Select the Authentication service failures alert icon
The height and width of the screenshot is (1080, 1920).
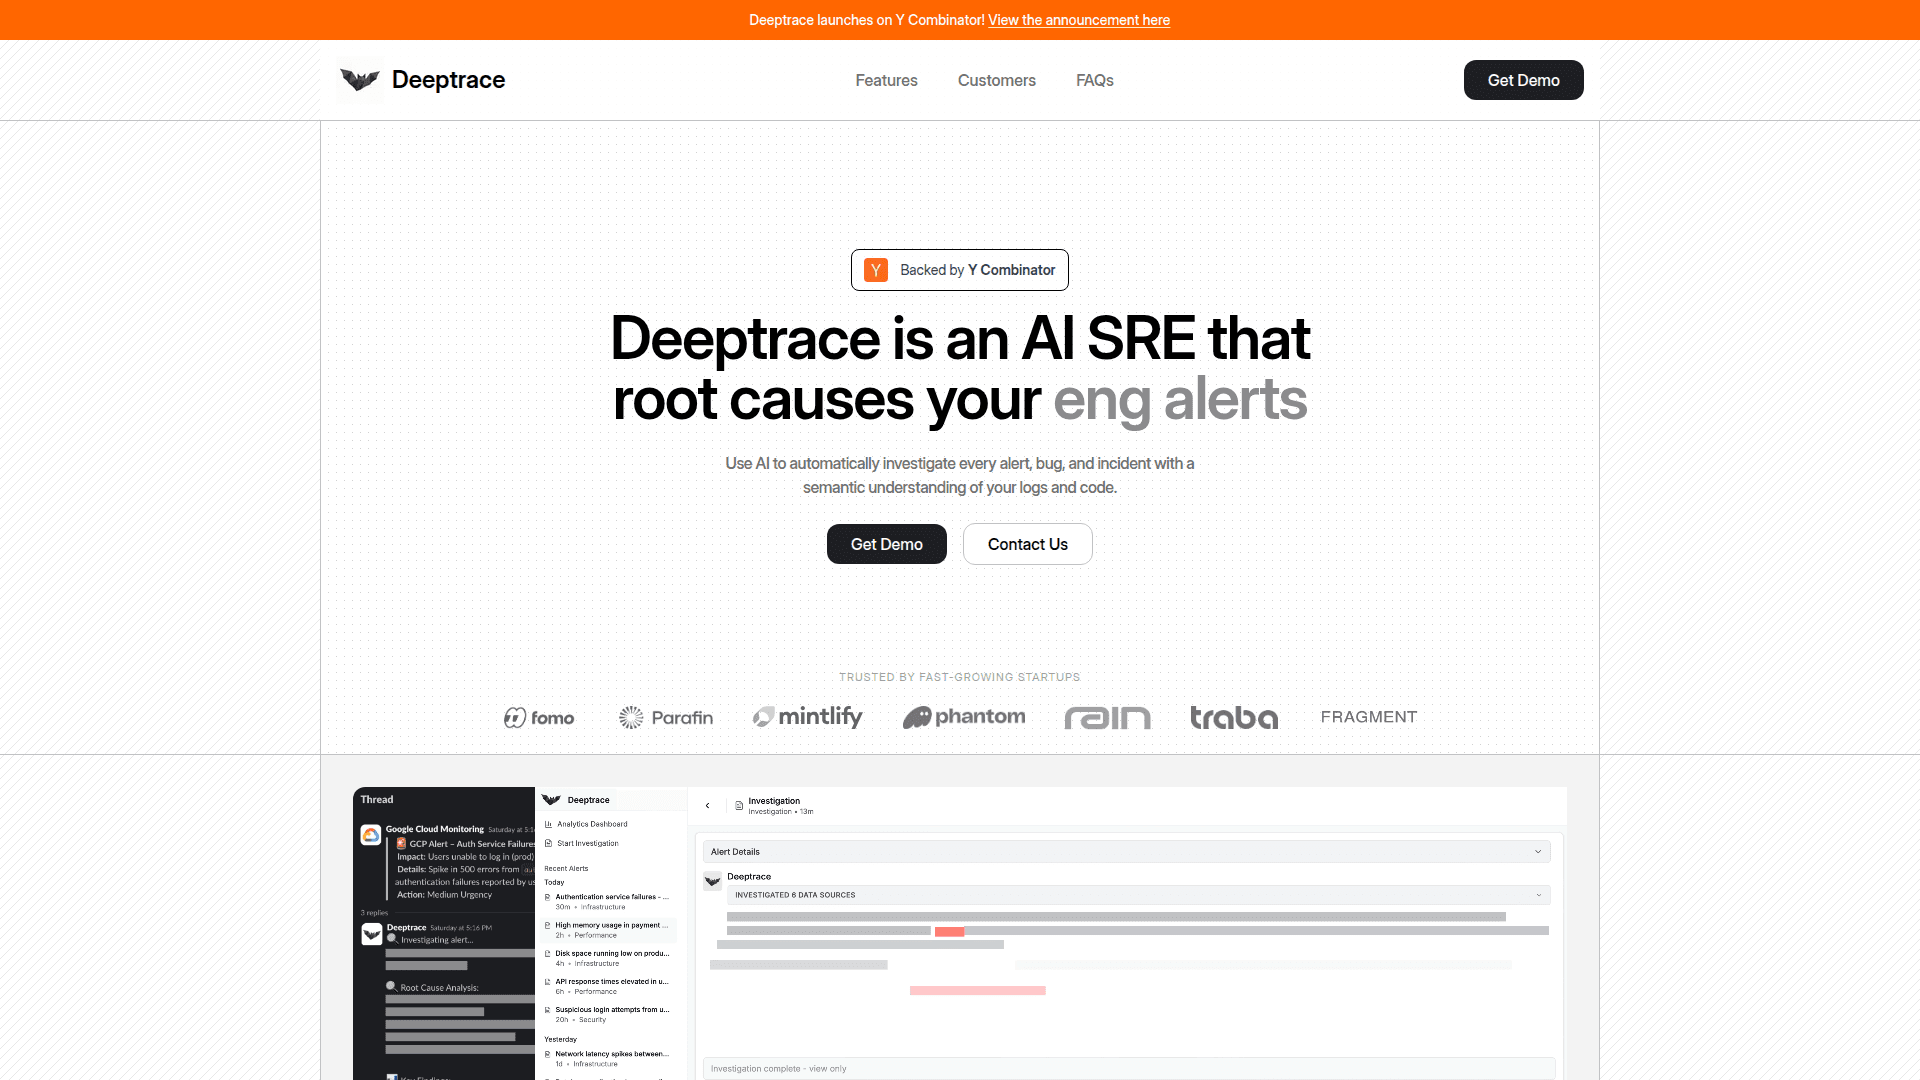point(549,897)
